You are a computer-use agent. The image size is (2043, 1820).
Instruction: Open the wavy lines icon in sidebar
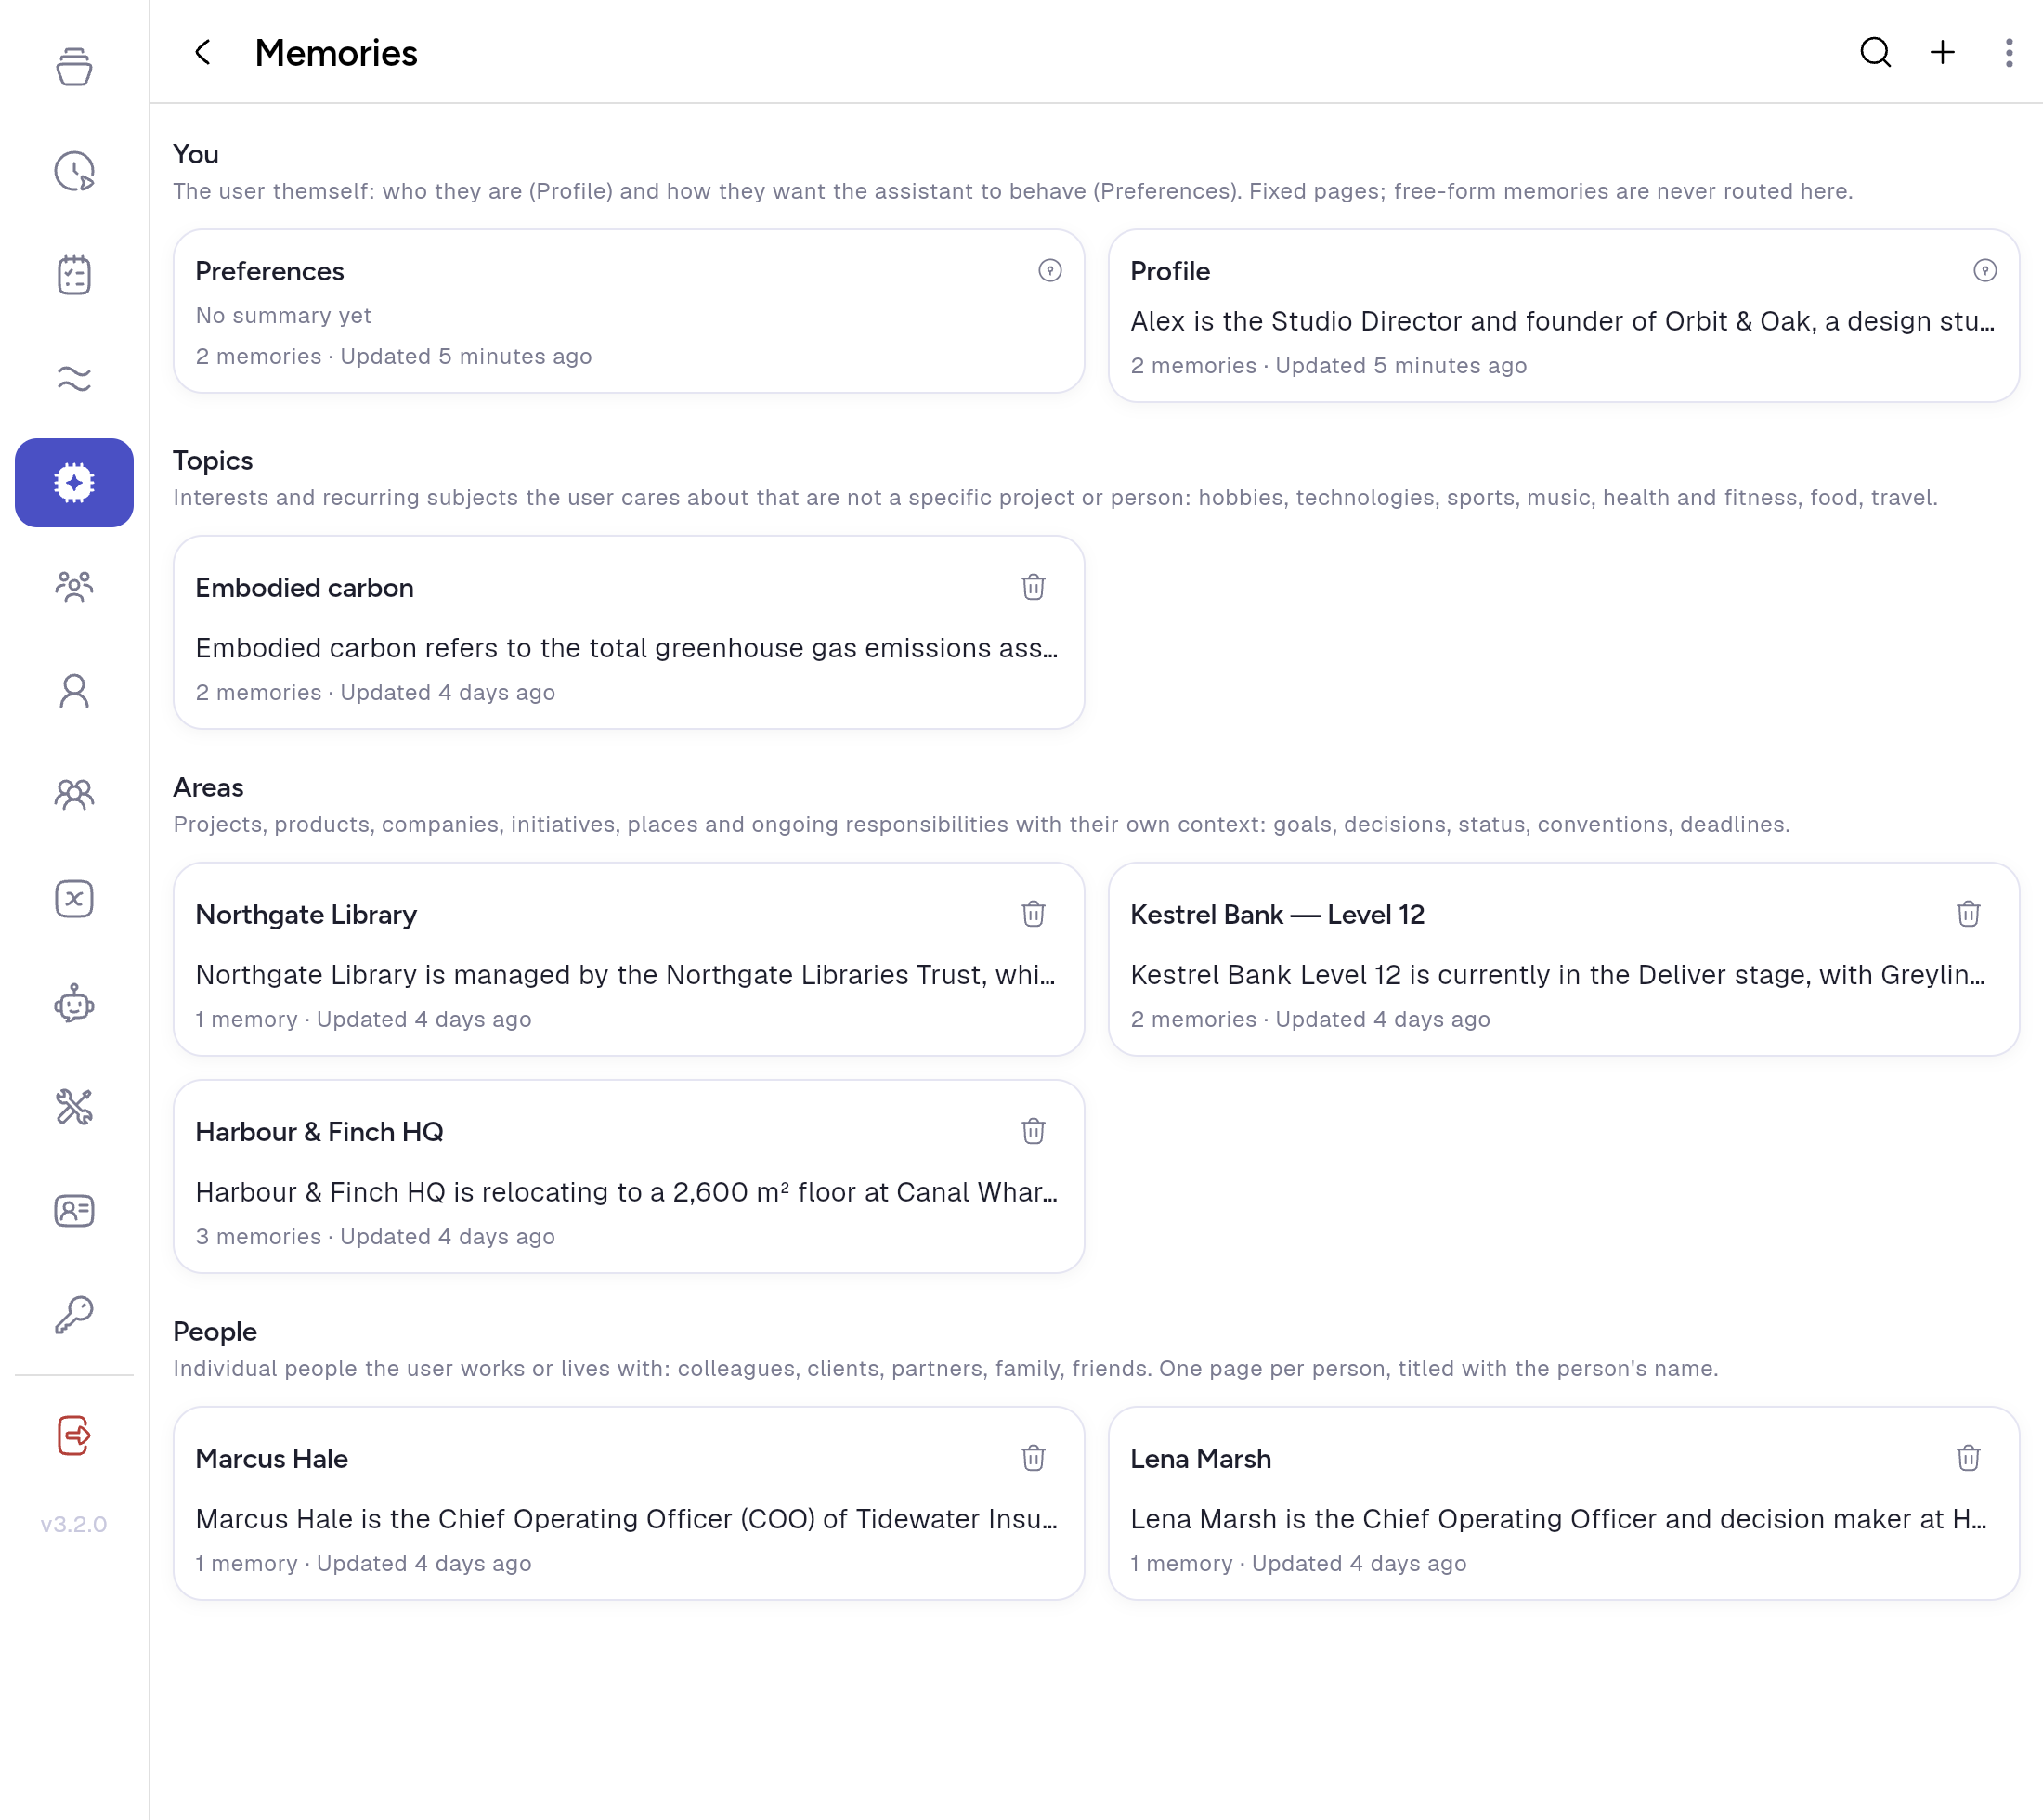[74, 379]
